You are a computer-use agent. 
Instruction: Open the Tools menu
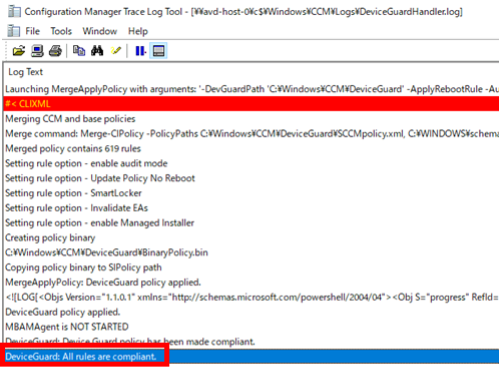coord(61,31)
